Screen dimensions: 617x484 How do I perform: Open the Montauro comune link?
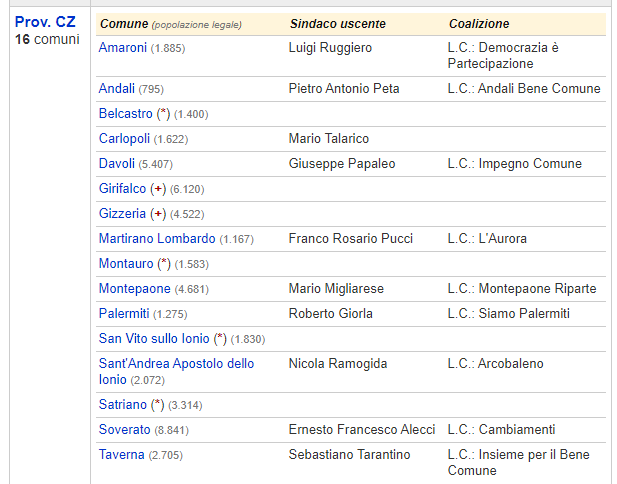(x=126, y=264)
